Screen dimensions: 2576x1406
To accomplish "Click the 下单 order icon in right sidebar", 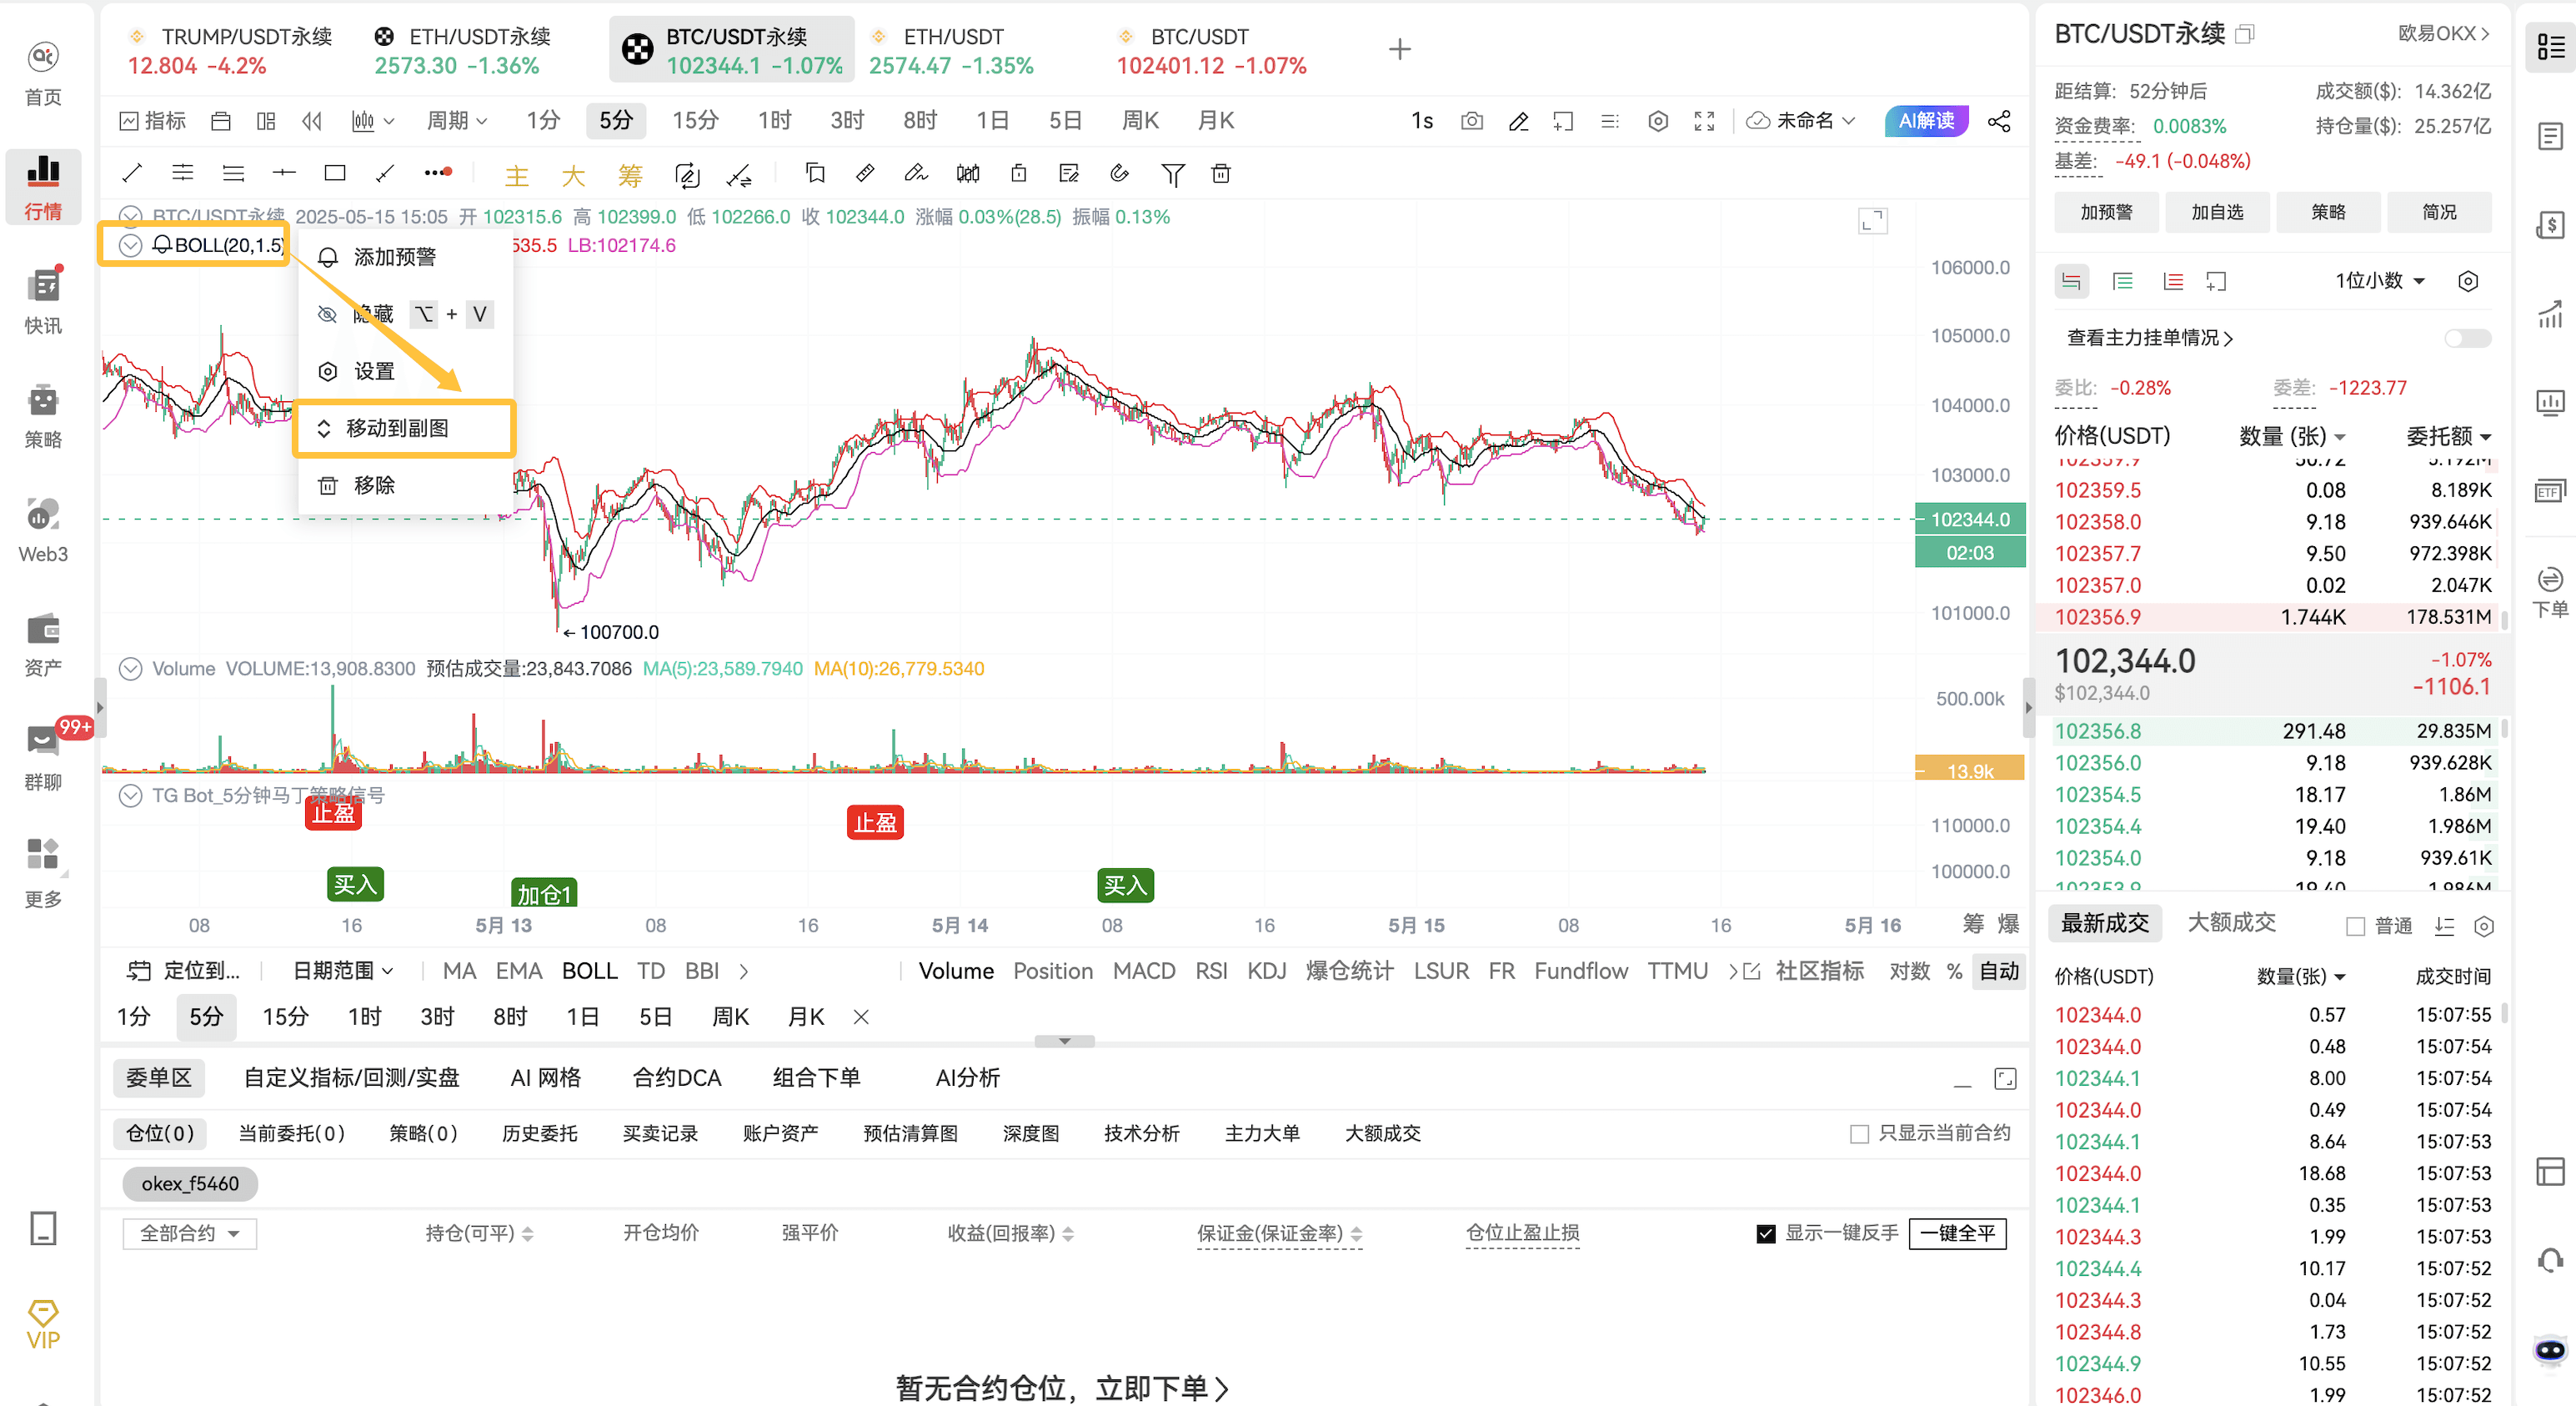I will (2550, 591).
